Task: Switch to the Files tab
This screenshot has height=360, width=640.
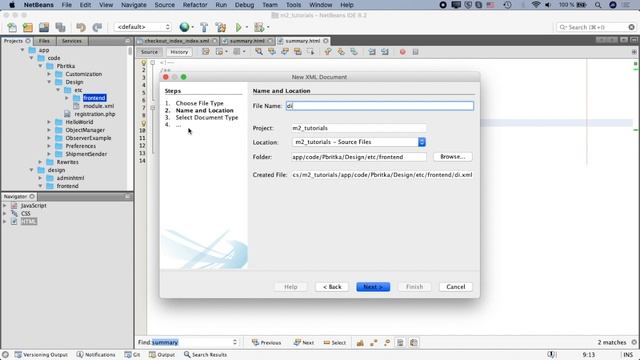Action: pyautogui.click(x=44, y=41)
